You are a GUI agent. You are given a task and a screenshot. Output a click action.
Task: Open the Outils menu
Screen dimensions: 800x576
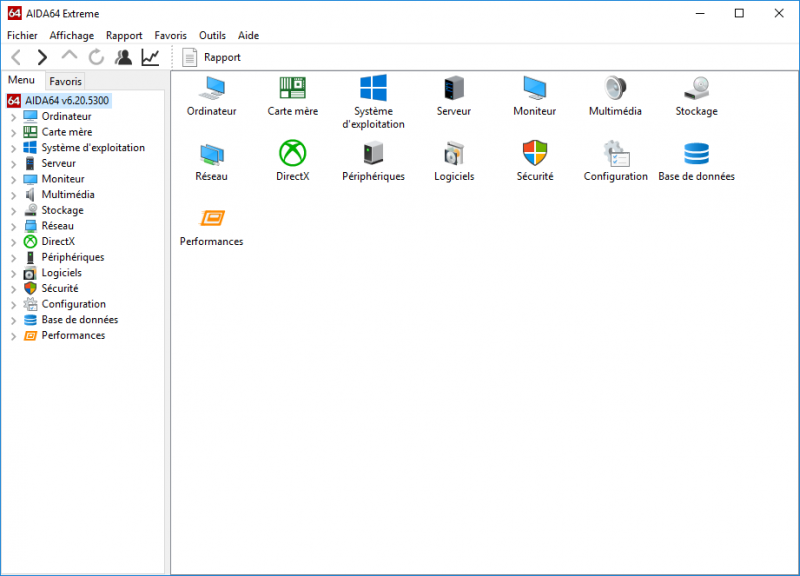[x=212, y=36]
